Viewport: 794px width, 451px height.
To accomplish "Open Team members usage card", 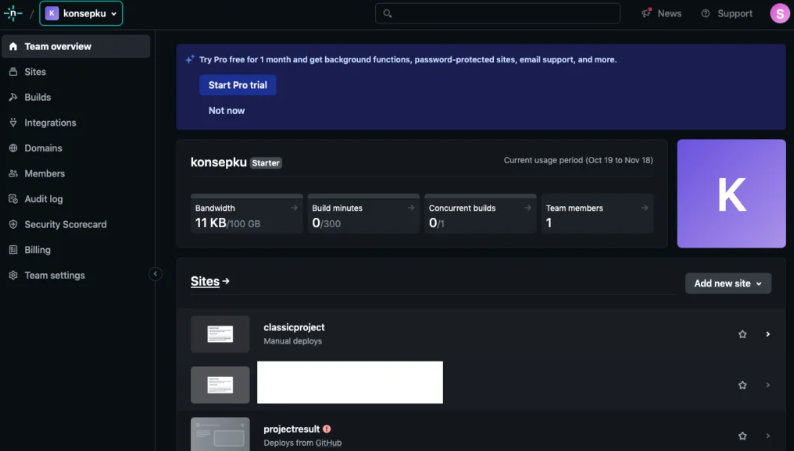I will [598, 214].
